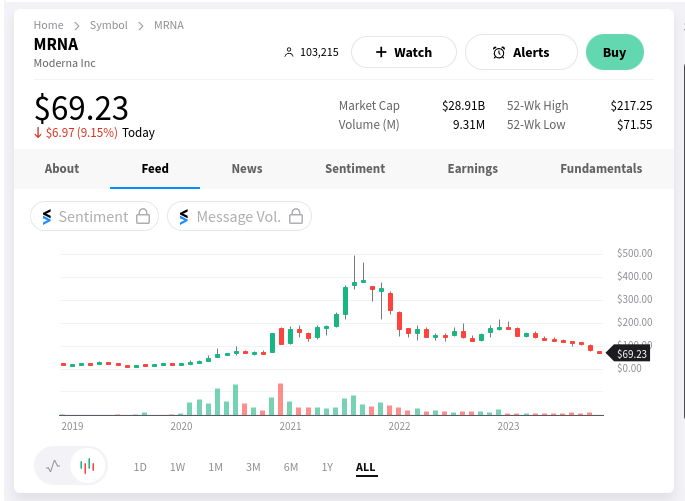This screenshot has width=685, height=501.
Task: Select the ALL time range
Action: [366, 467]
